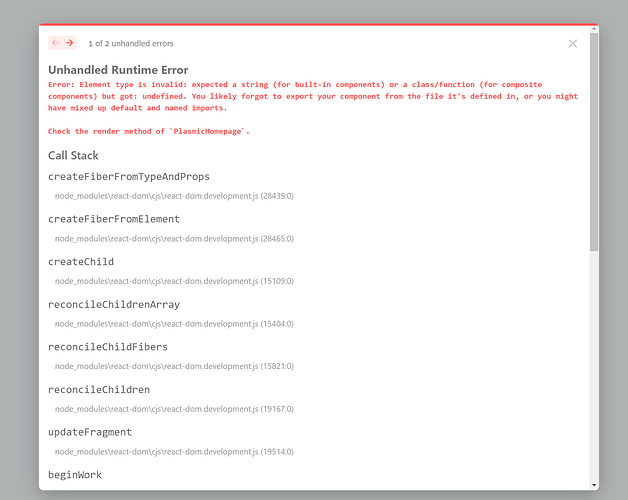Click the 'Element type is invalid' error message

click(x=313, y=96)
